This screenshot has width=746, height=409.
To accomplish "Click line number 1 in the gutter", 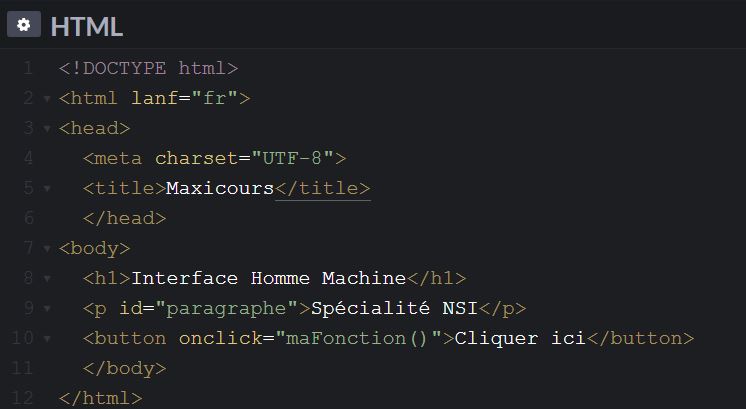I will [x=29, y=68].
